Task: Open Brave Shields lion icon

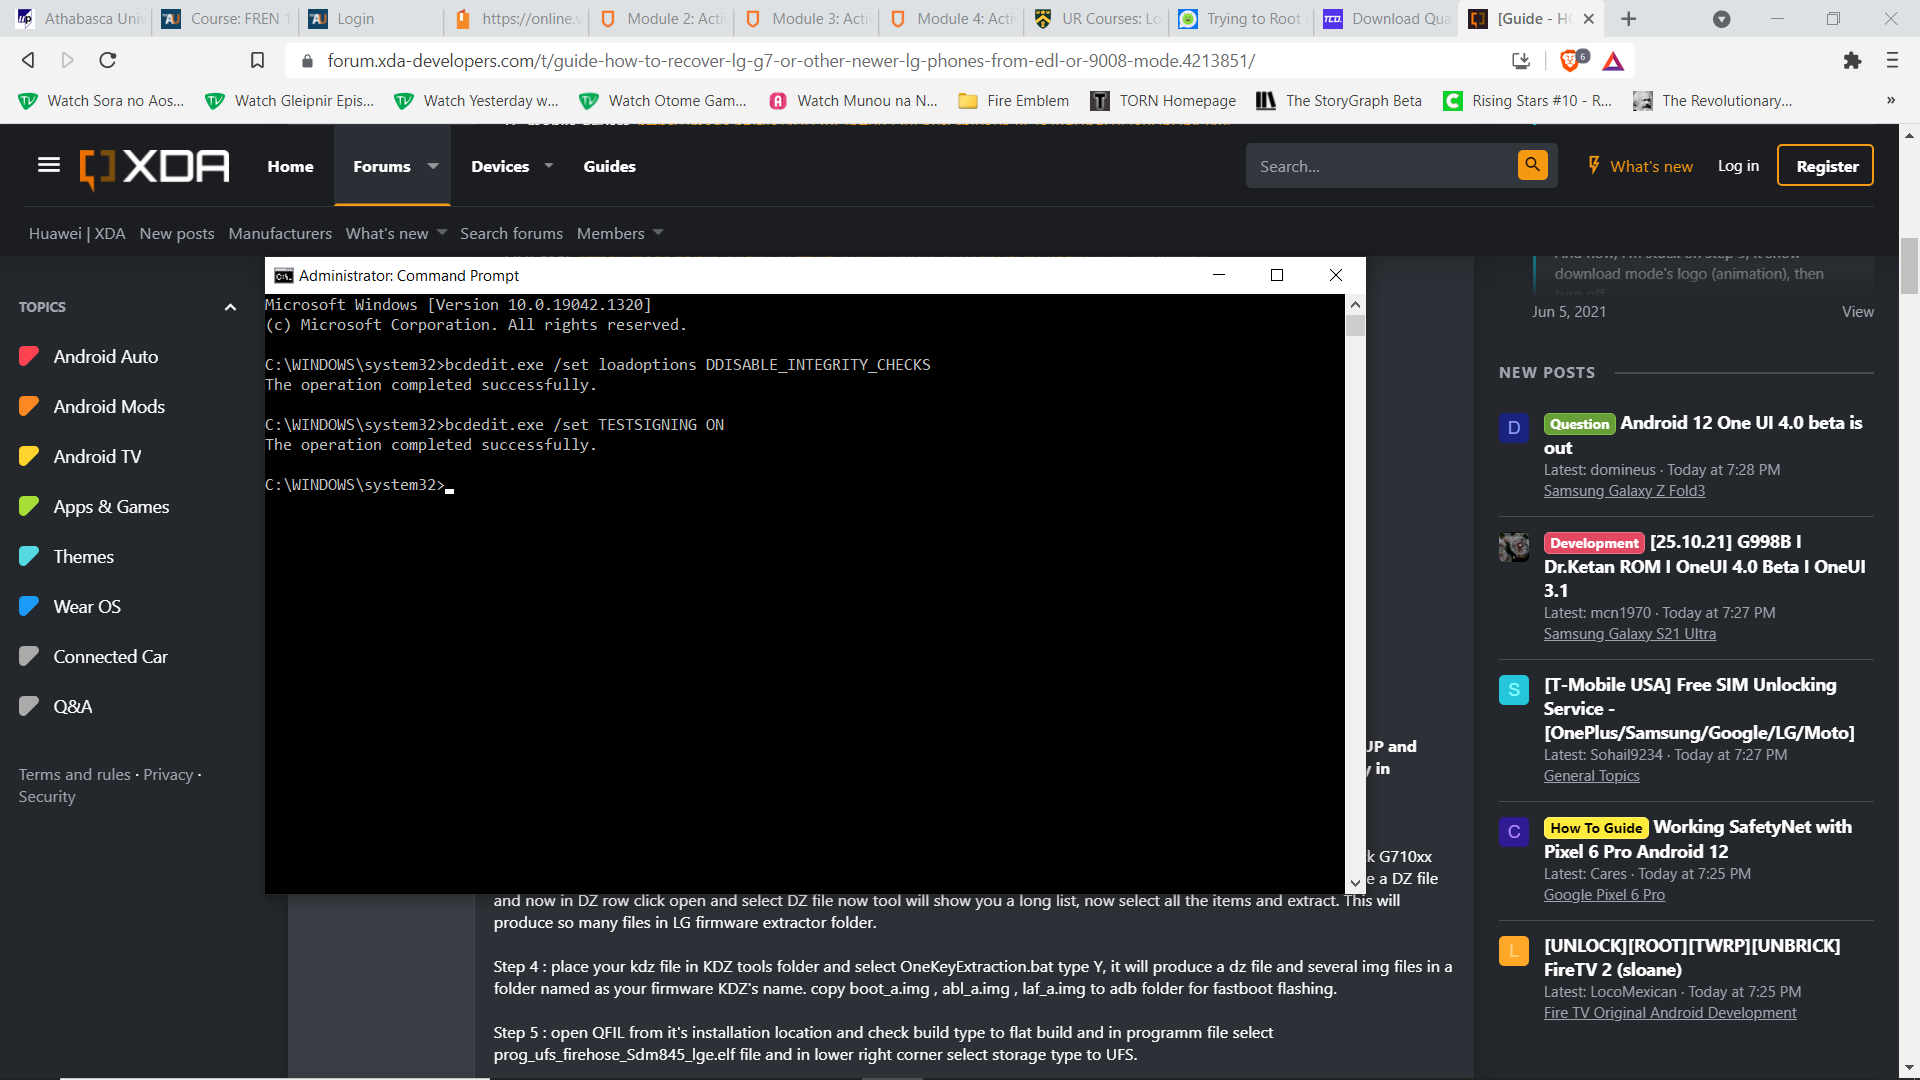Action: tap(1572, 61)
